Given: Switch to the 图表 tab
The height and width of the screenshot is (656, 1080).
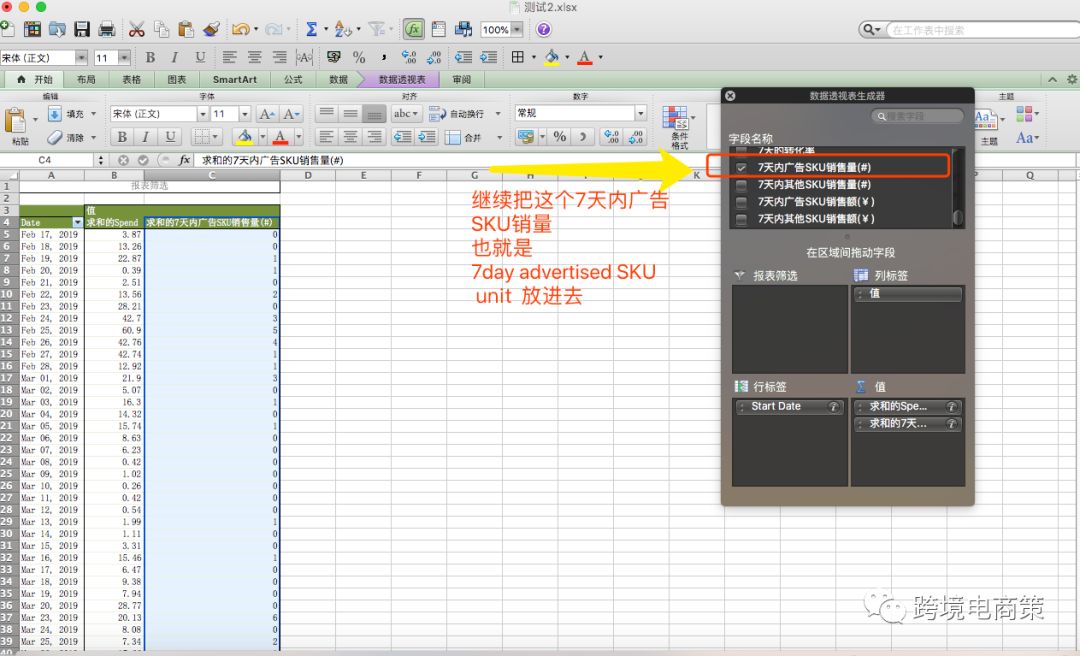Looking at the screenshot, I should pos(177,79).
